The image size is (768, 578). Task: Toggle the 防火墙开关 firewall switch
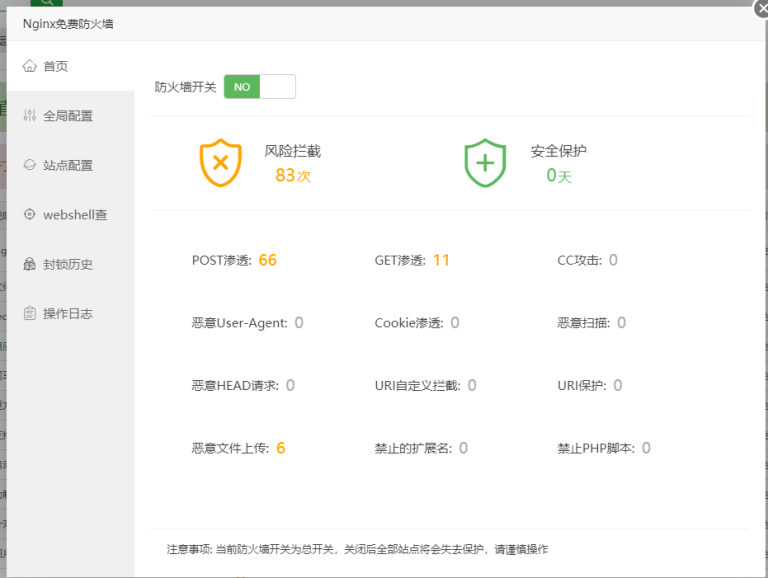260,87
